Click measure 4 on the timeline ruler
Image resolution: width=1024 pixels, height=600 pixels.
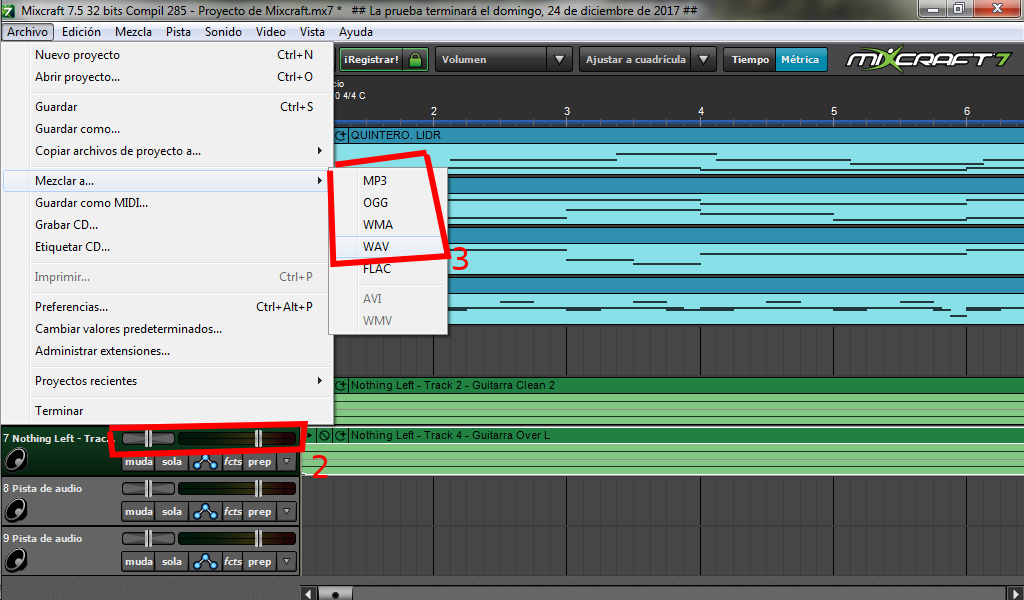click(701, 112)
